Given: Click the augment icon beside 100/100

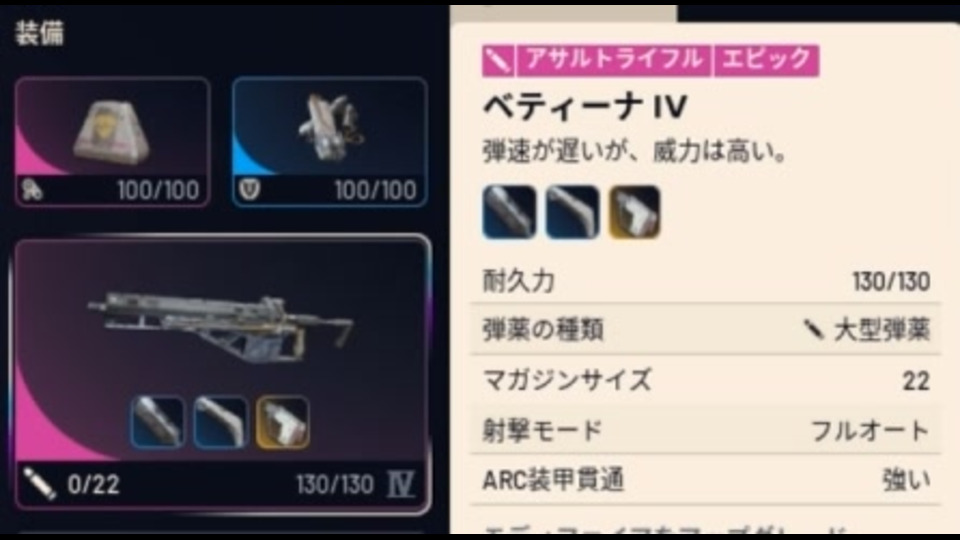Looking at the screenshot, I should point(32,190).
